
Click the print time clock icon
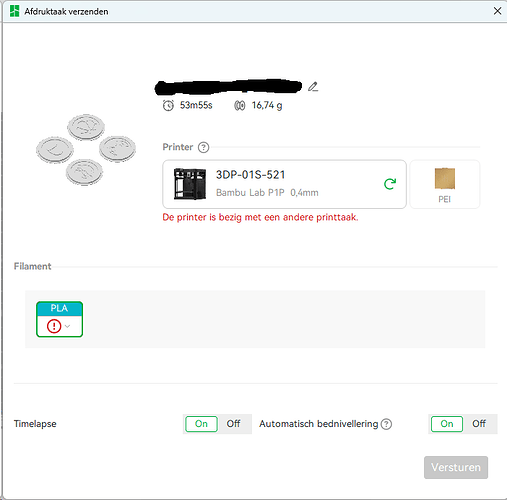tap(168, 106)
